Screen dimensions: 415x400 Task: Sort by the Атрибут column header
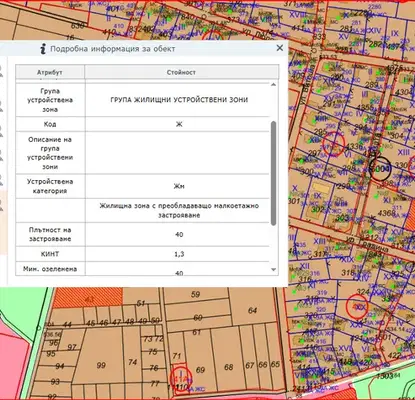(x=50, y=72)
